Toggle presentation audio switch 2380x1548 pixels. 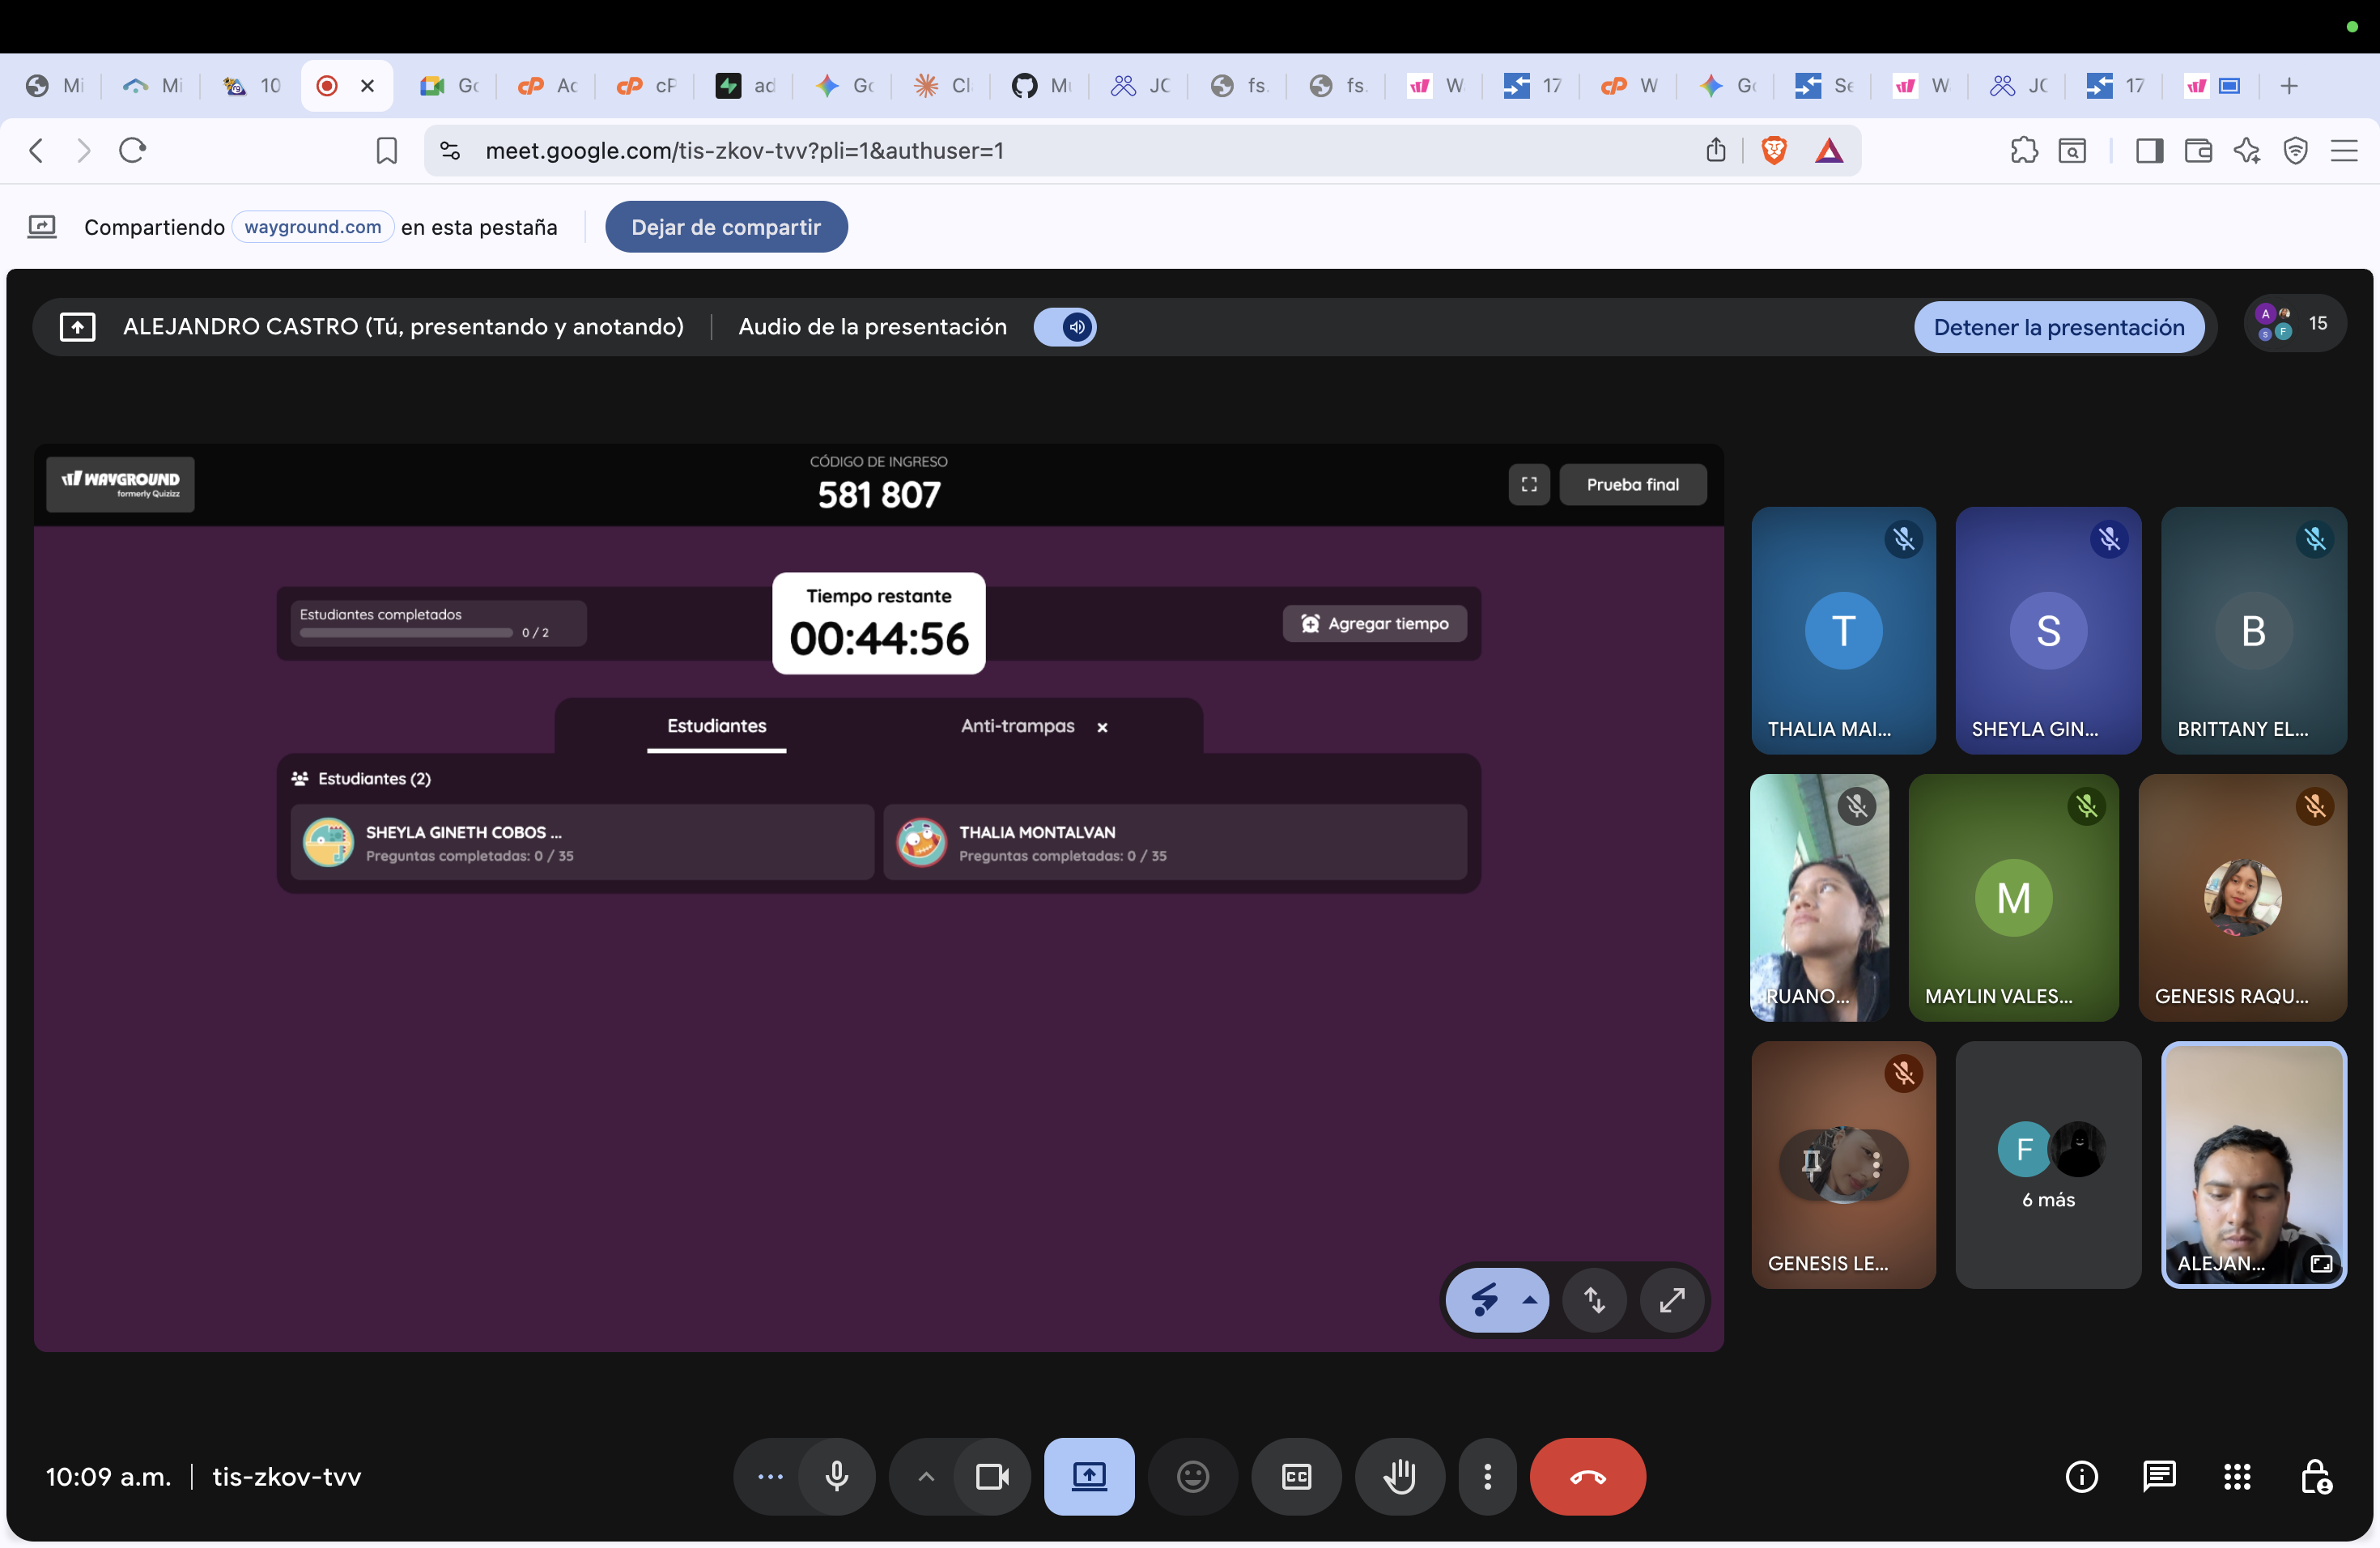tap(1065, 327)
